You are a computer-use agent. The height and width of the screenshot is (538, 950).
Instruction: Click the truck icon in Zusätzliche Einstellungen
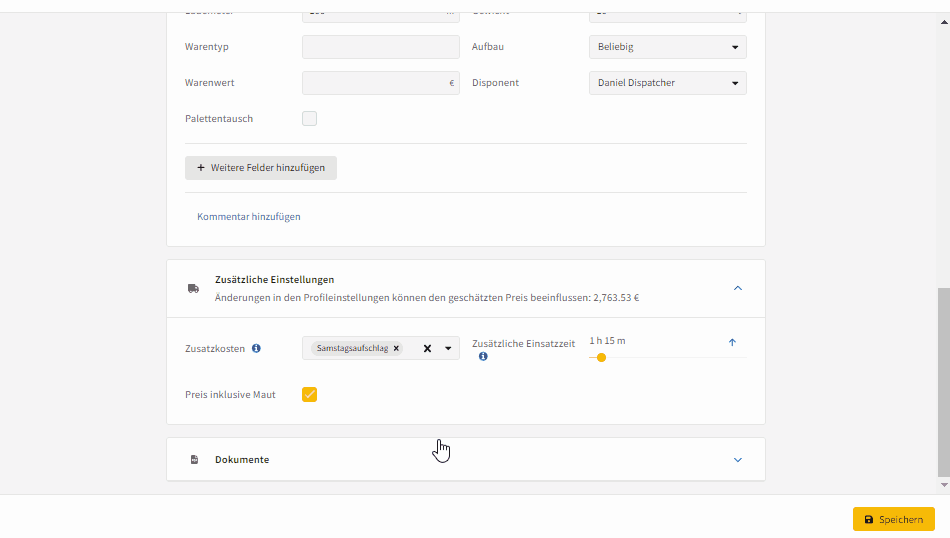pyautogui.click(x=193, y=288)
